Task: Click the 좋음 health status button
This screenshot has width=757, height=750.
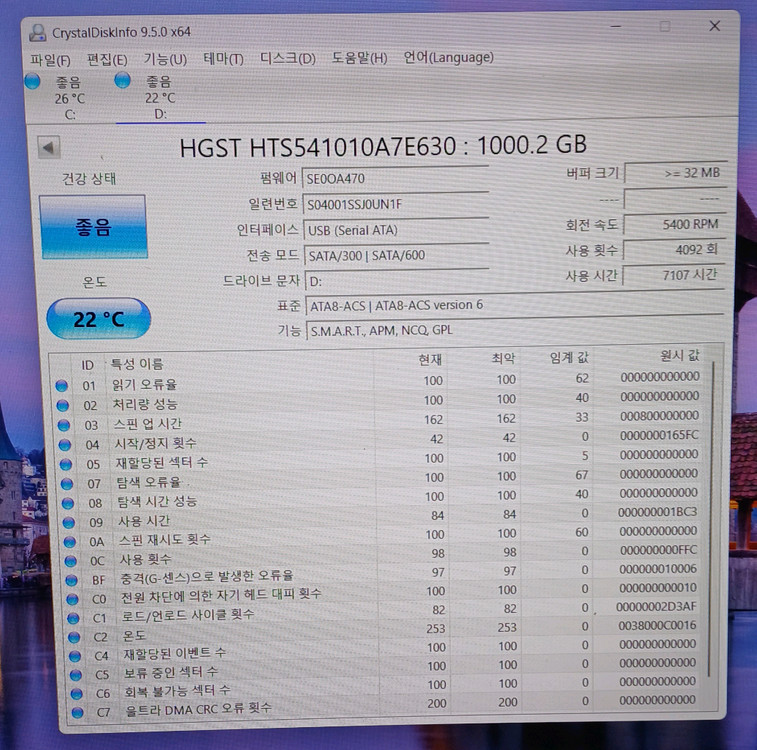Action: [x=93, y=227]
